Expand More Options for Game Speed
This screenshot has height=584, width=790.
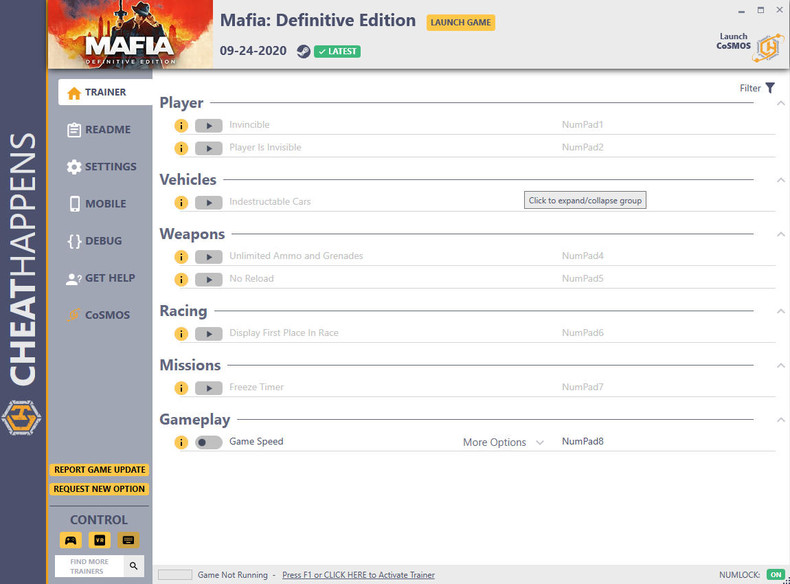(x=503, y=442)
